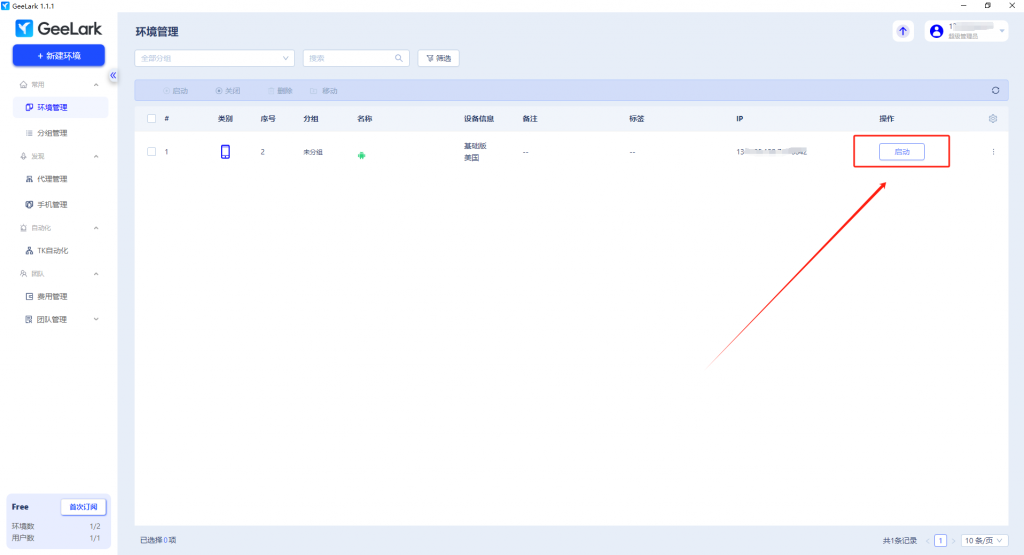1024x555 pixels.
Task: Open table column settings gear
Action: coord(993,119)
